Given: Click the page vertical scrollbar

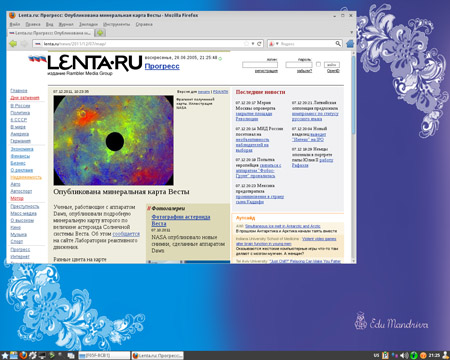Looking at the screenshot, I should coord(353,157).
